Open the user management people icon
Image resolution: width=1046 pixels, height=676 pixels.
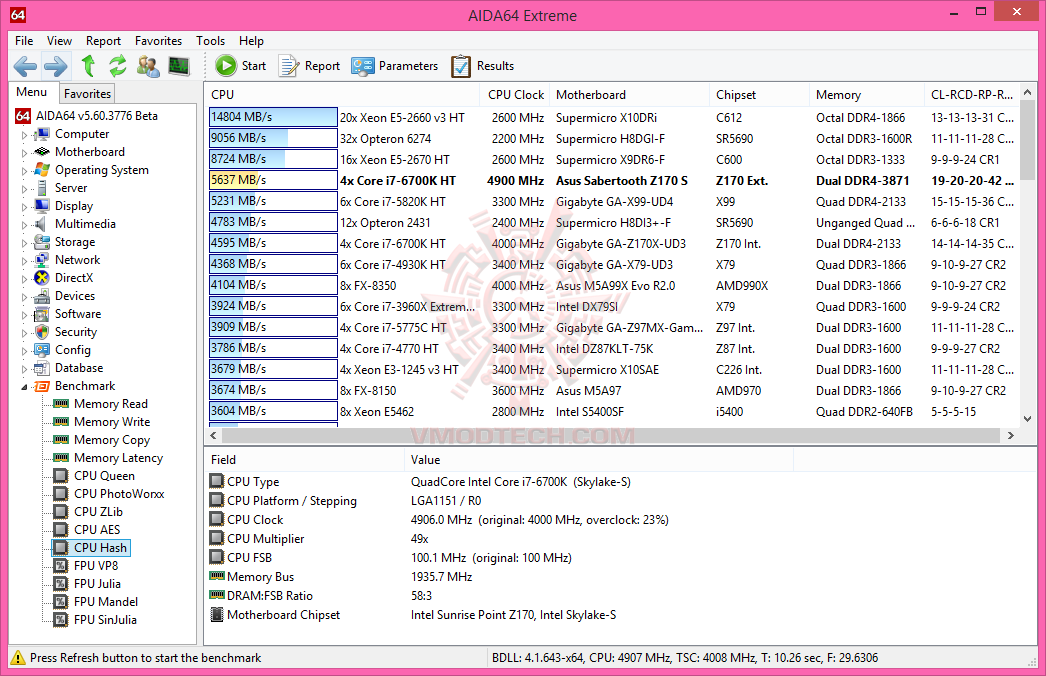pos(148,66)
